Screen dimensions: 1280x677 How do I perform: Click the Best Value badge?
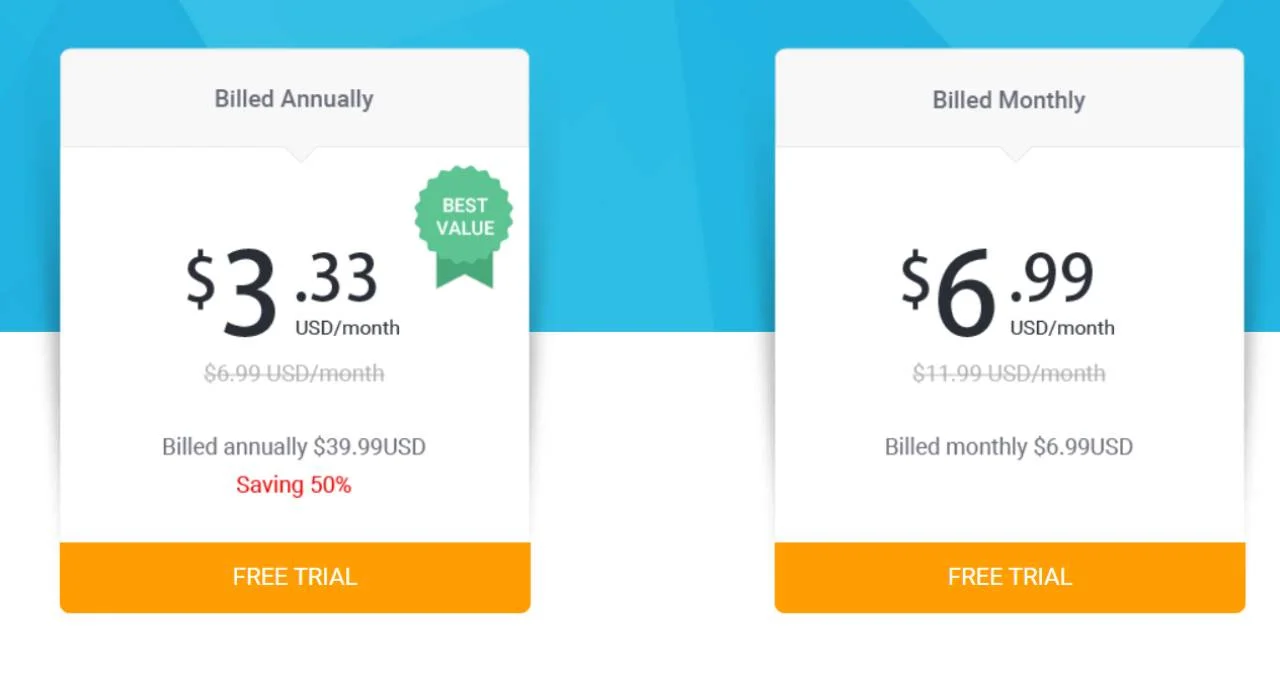464,215
